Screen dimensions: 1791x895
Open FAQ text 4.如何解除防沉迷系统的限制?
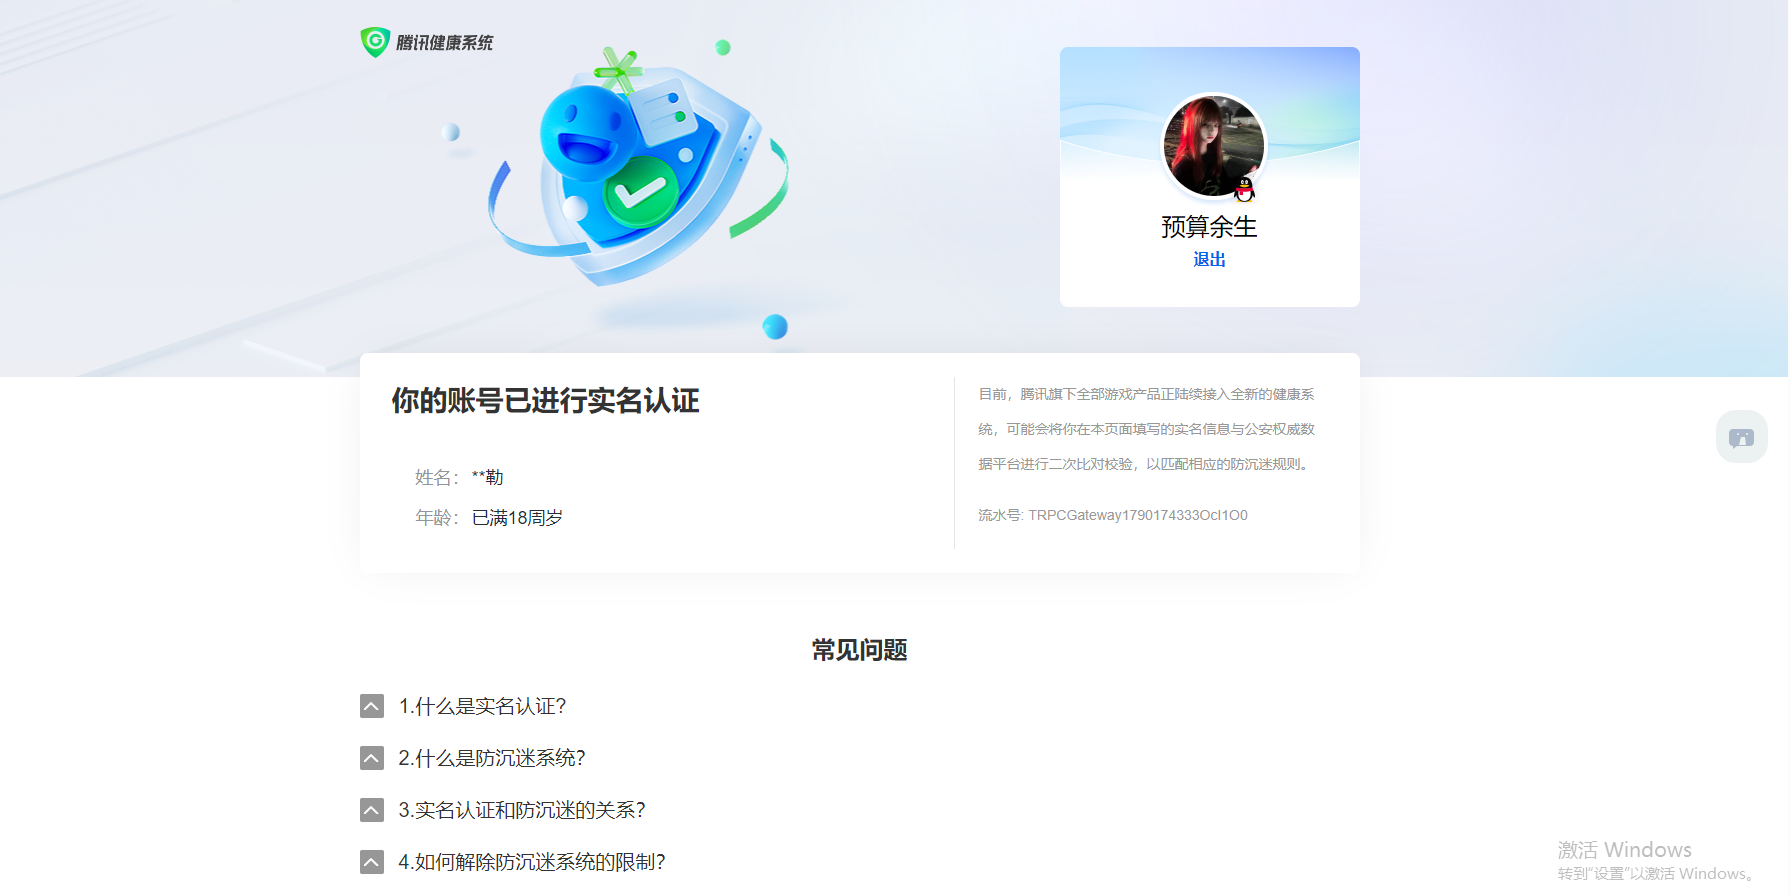pos(532,862)
